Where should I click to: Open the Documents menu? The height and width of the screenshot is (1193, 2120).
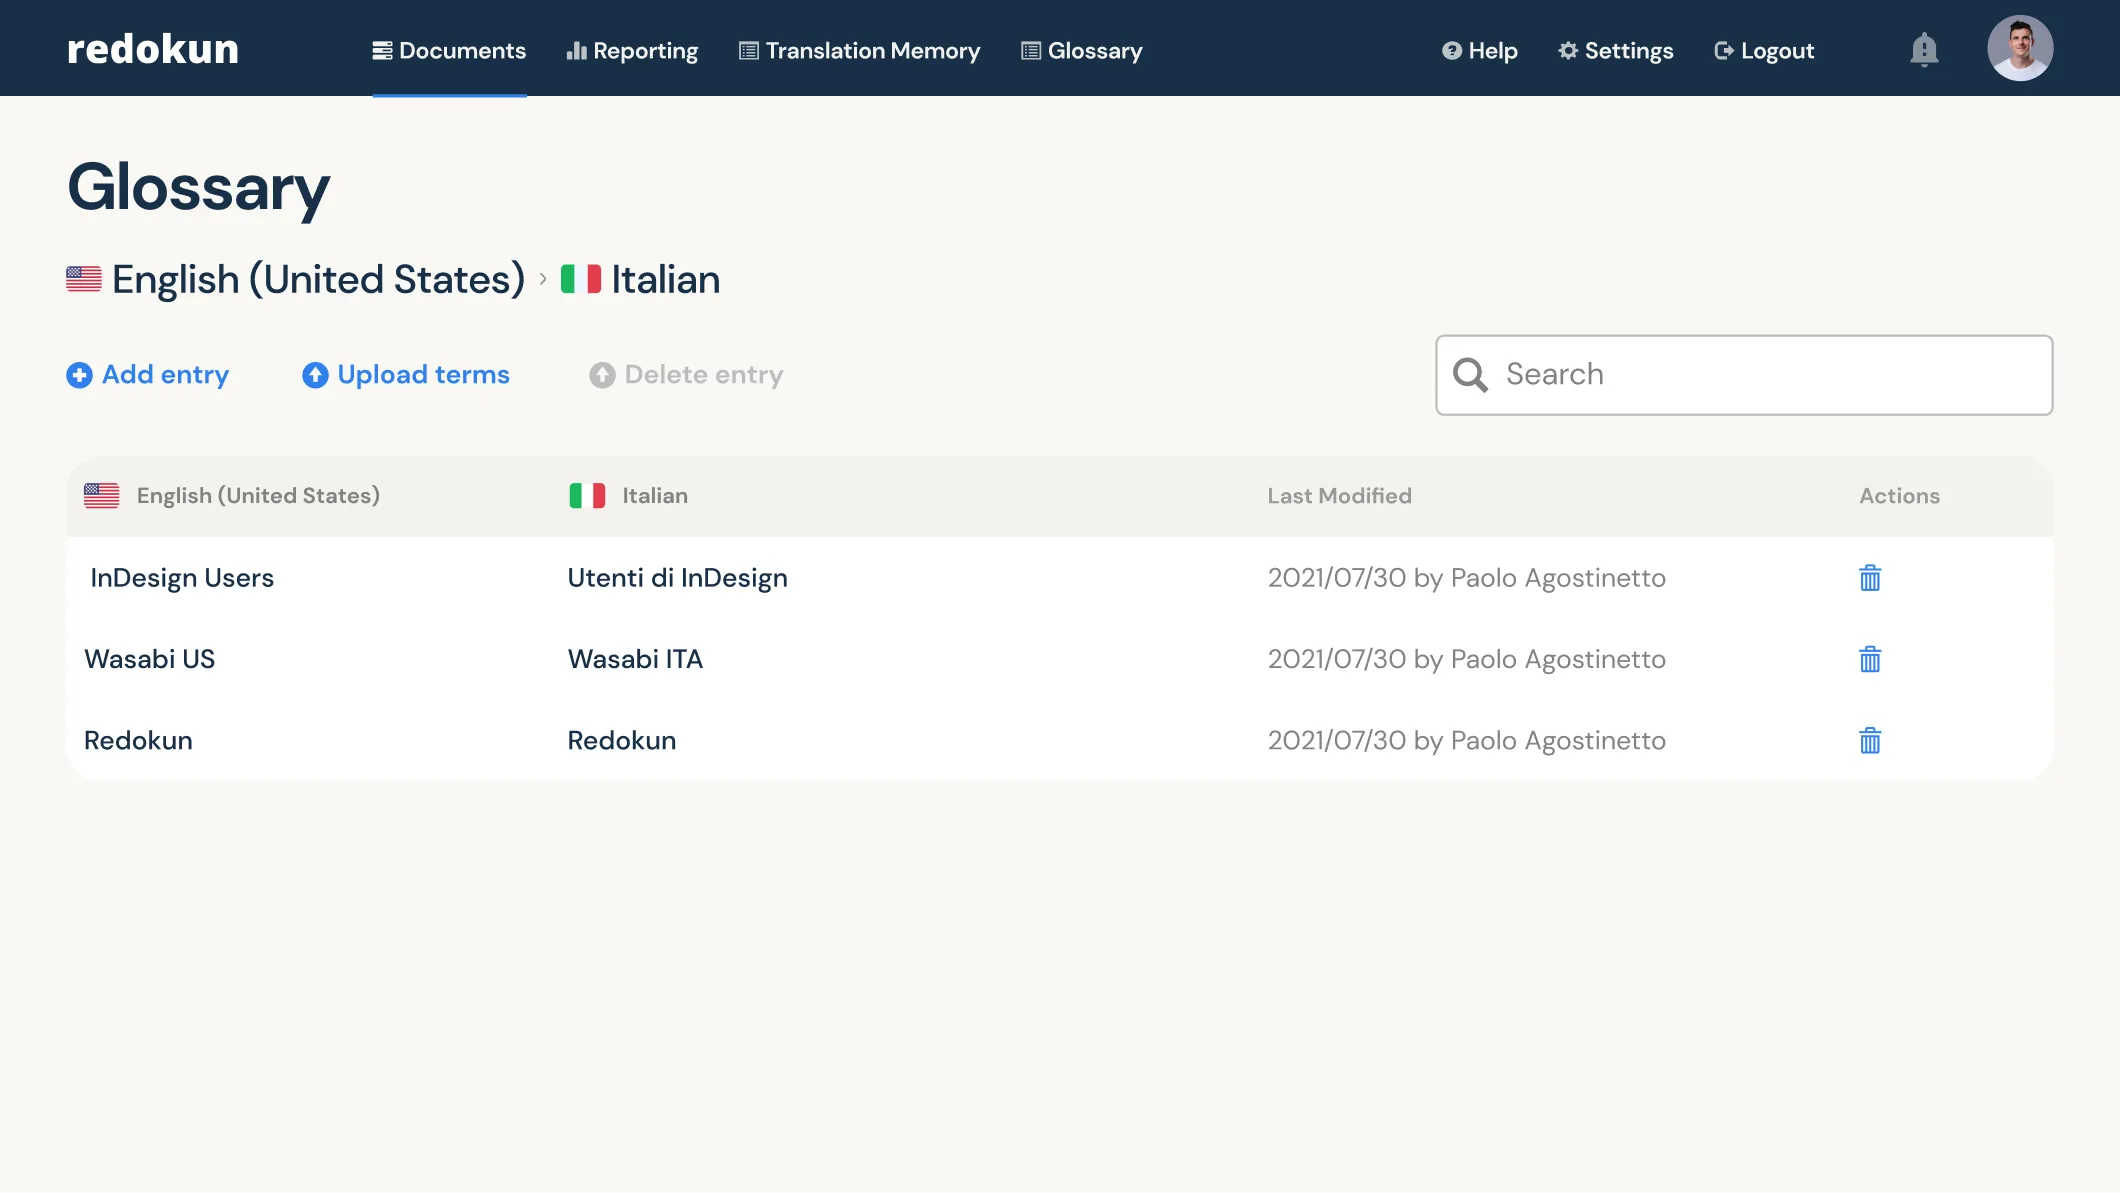click(x=449, y=51)
